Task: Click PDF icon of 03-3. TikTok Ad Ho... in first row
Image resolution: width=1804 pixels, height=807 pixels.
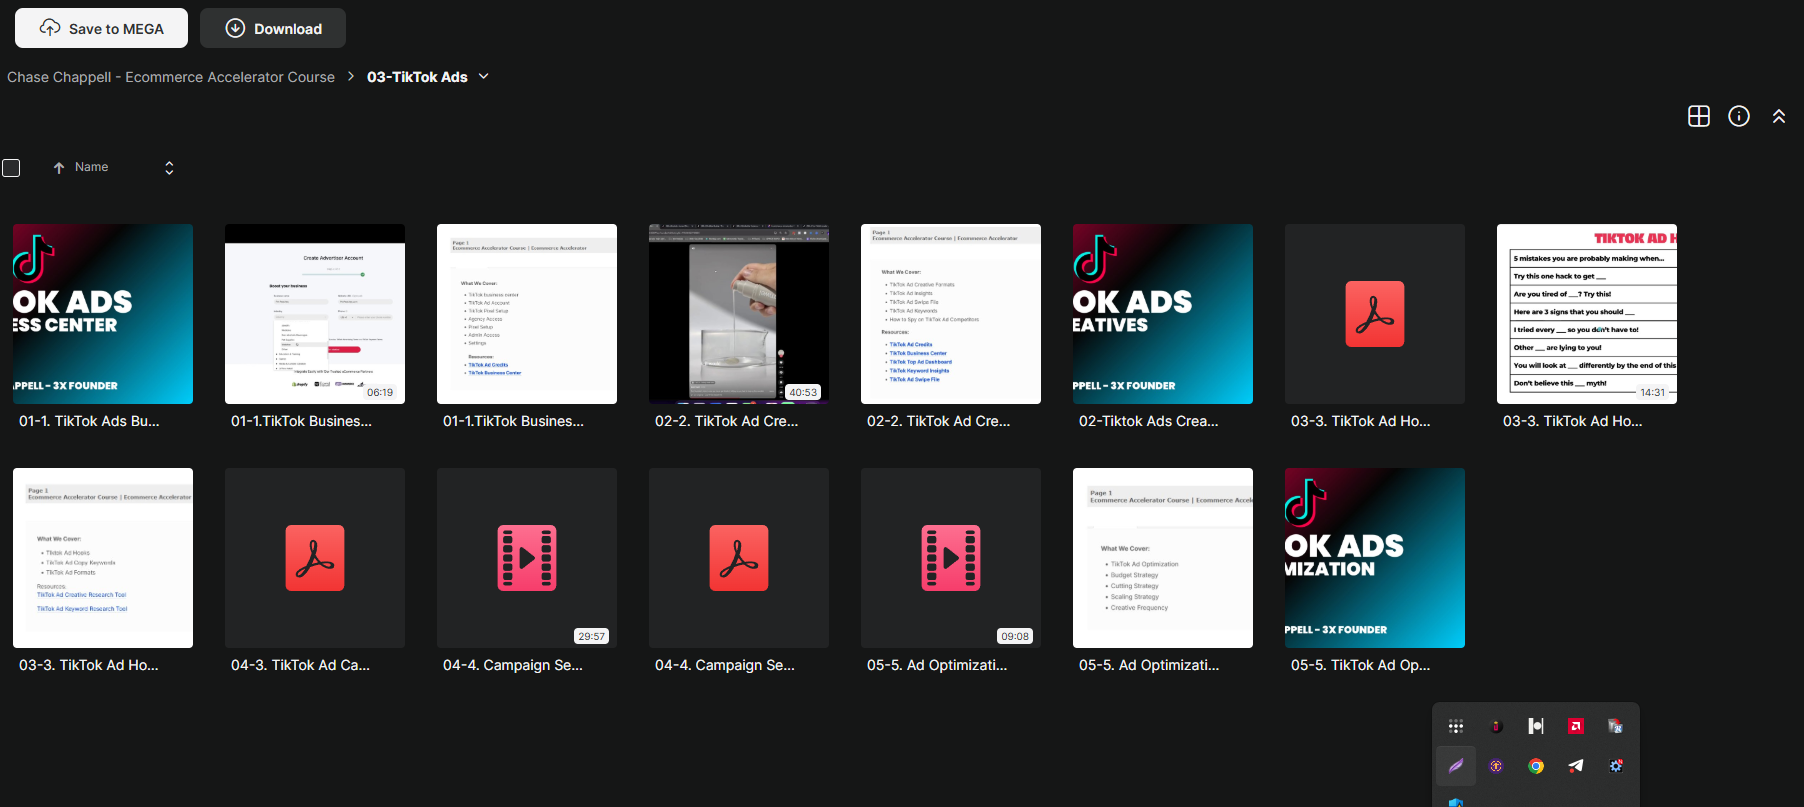Action: pos(1375,314)
